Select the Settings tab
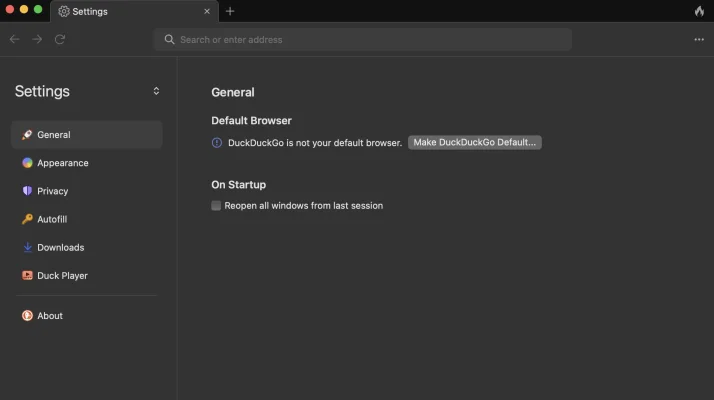 [134, 11]
